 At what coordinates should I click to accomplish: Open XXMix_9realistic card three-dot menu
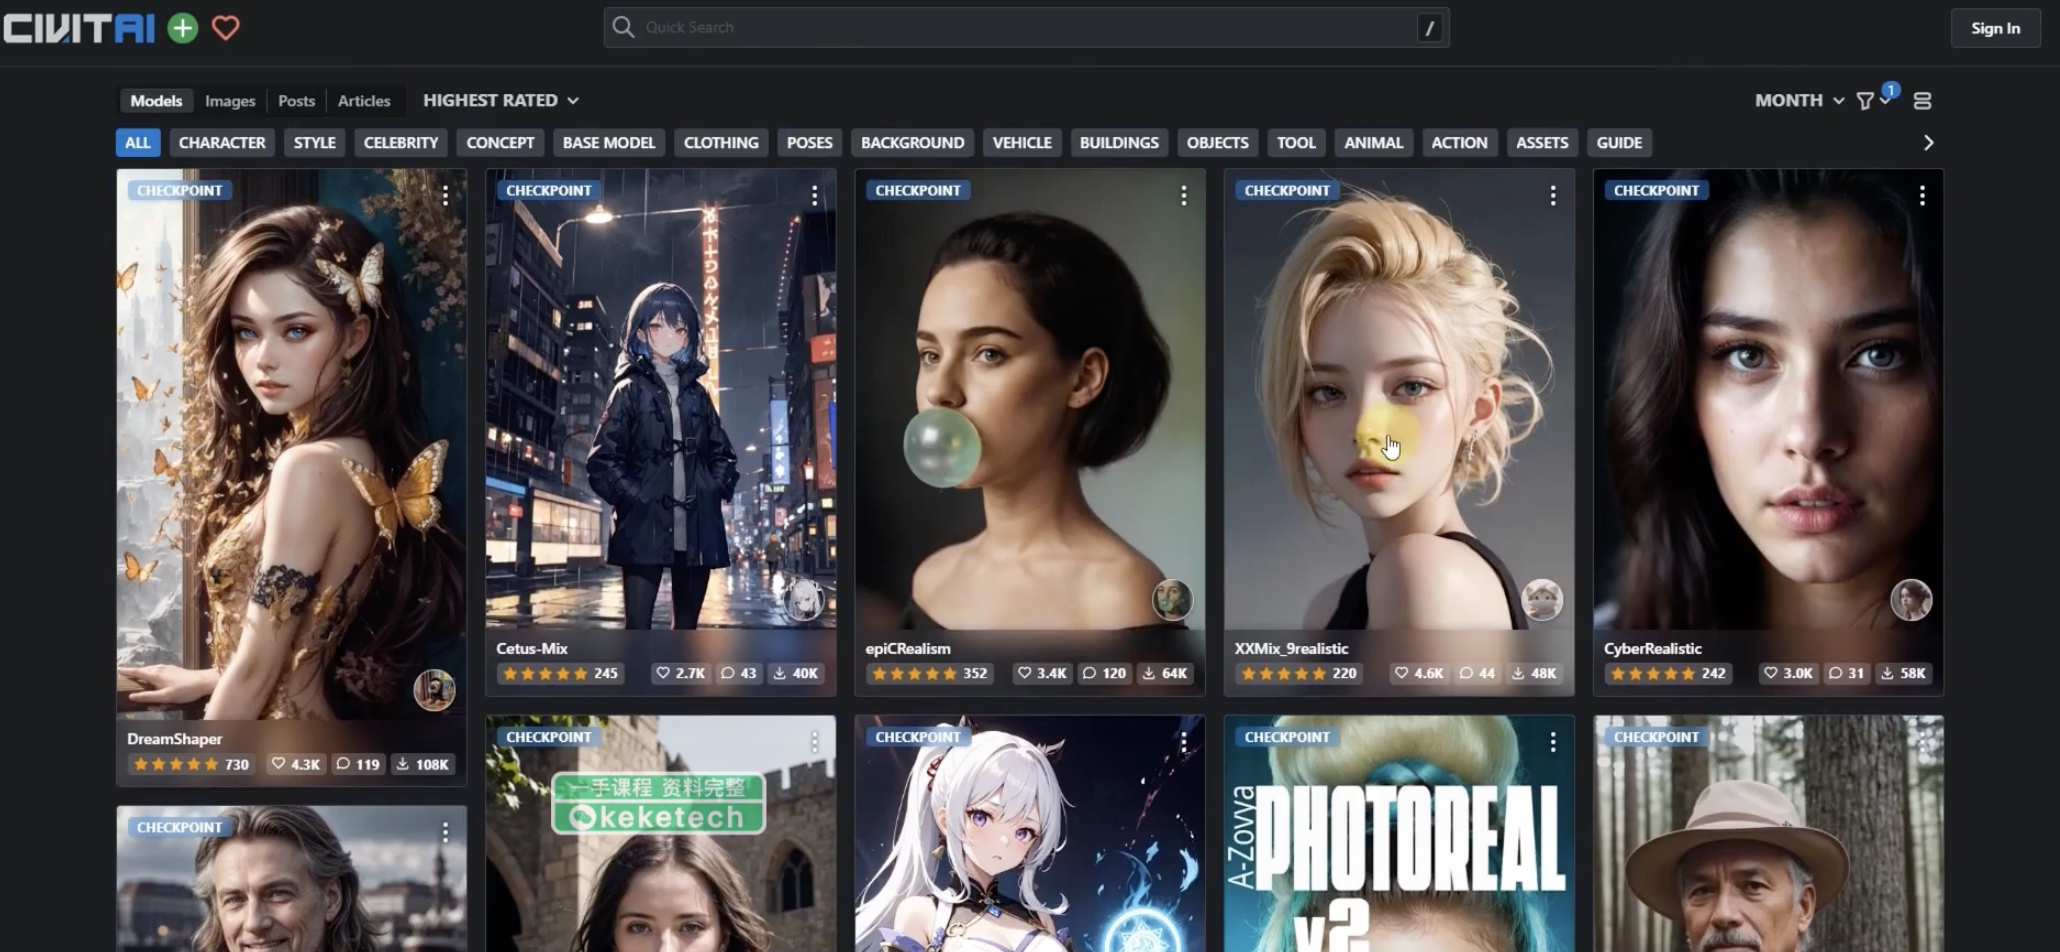coord(1553,196)
